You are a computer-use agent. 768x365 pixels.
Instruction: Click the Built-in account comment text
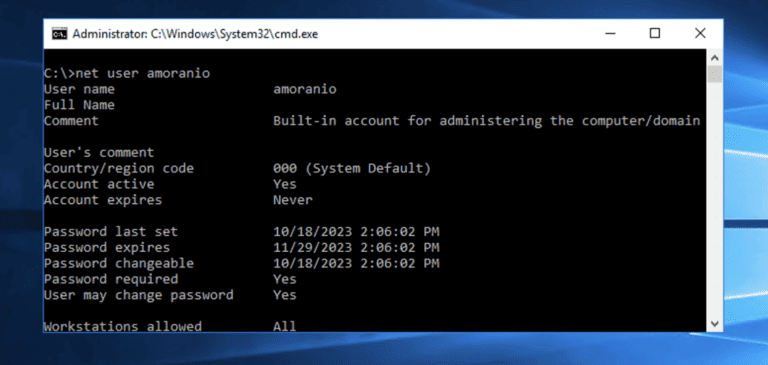486,121
